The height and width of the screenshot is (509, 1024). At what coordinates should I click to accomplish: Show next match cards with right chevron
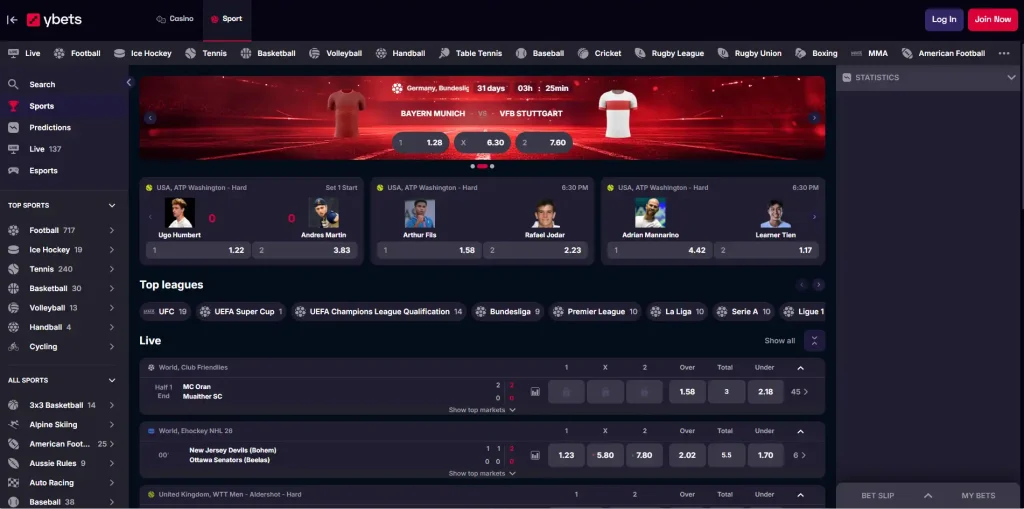pyautogui.click(x=814, y=217)
